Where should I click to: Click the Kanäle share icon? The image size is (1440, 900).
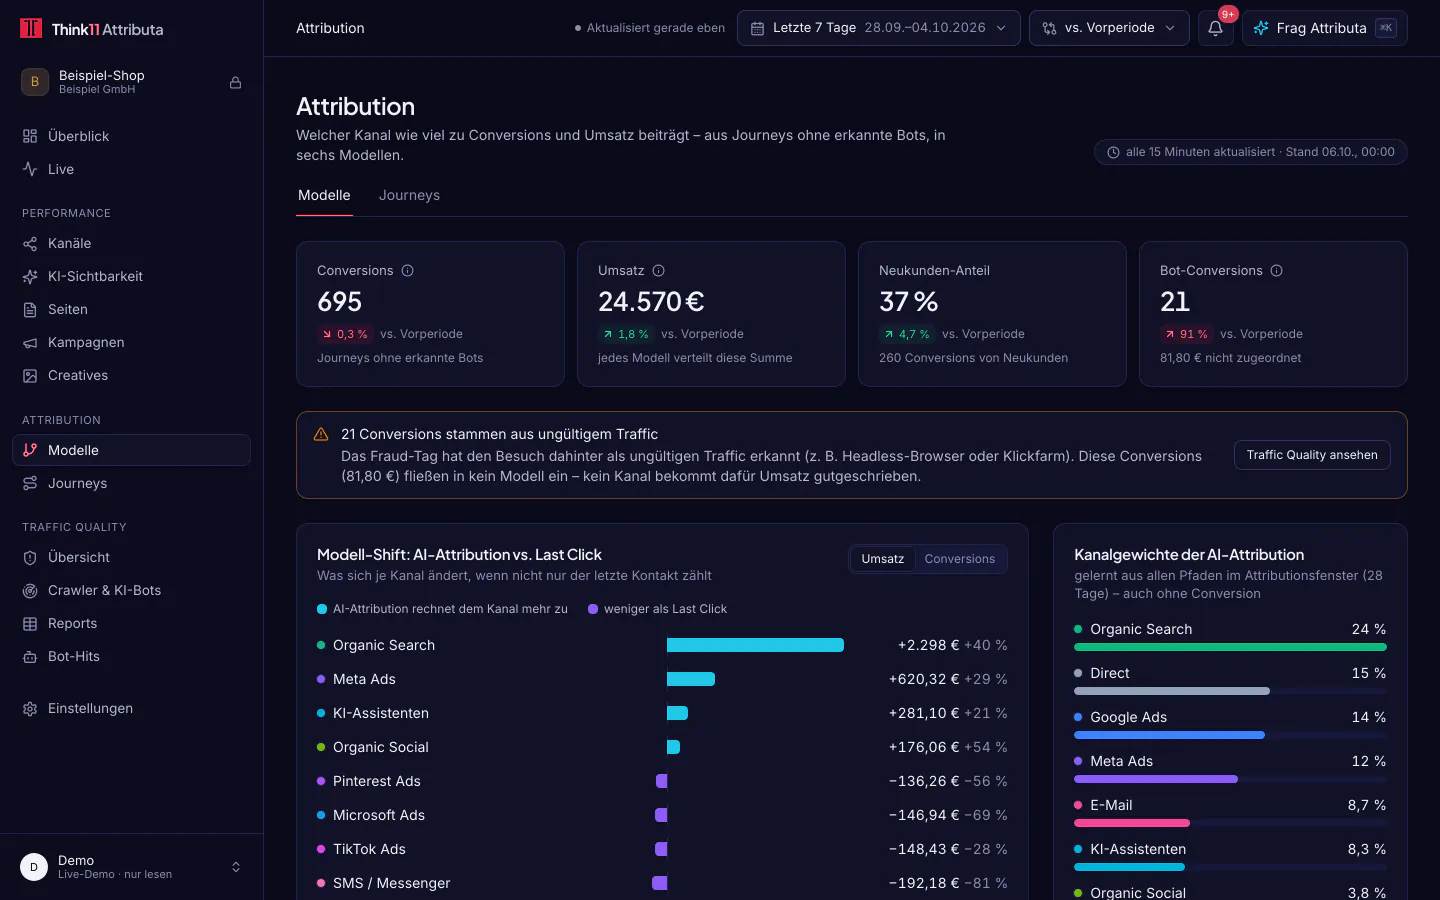30,243
